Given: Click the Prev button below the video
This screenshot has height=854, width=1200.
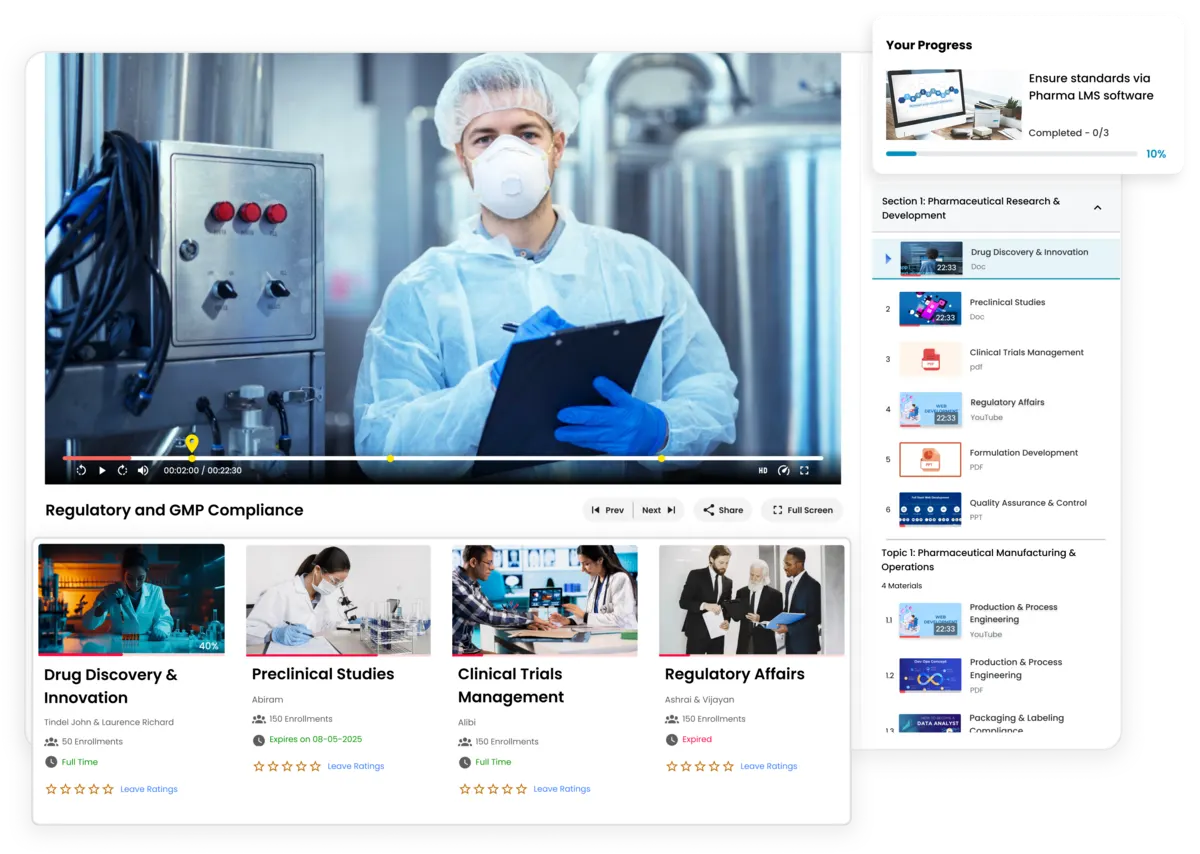Looking at the screenshot, I should (x=608, y=510).
